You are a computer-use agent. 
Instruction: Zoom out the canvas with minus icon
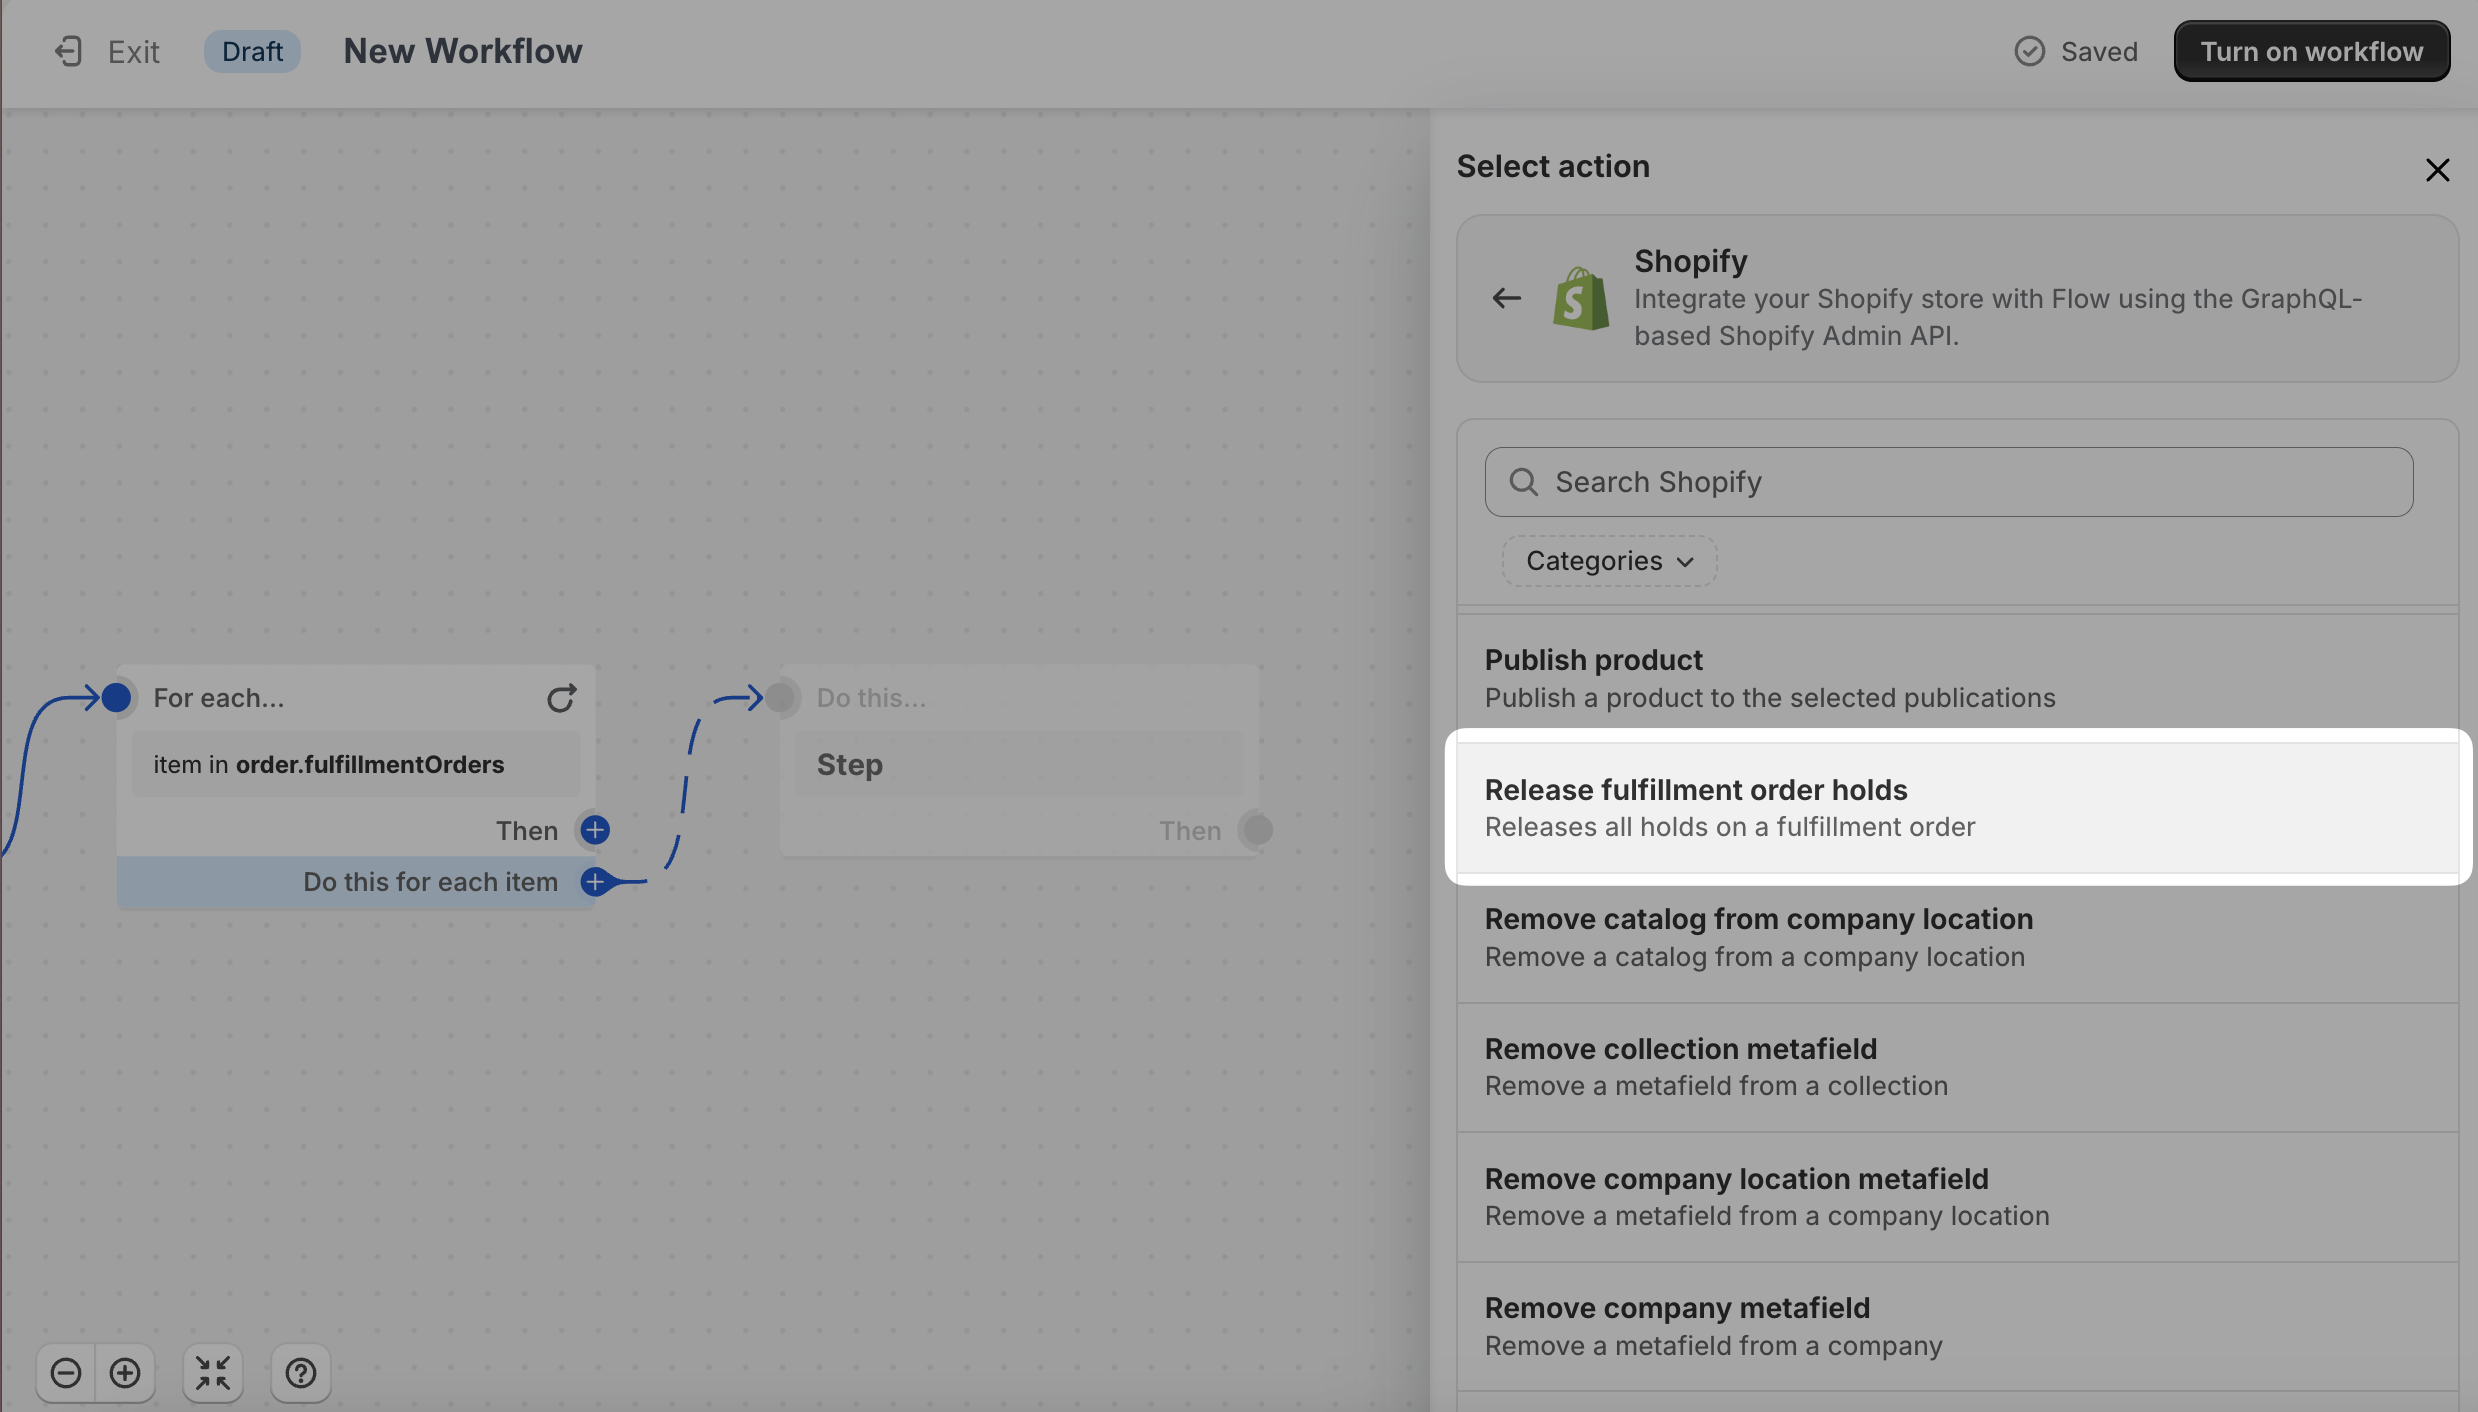(x=66, y=1373)
